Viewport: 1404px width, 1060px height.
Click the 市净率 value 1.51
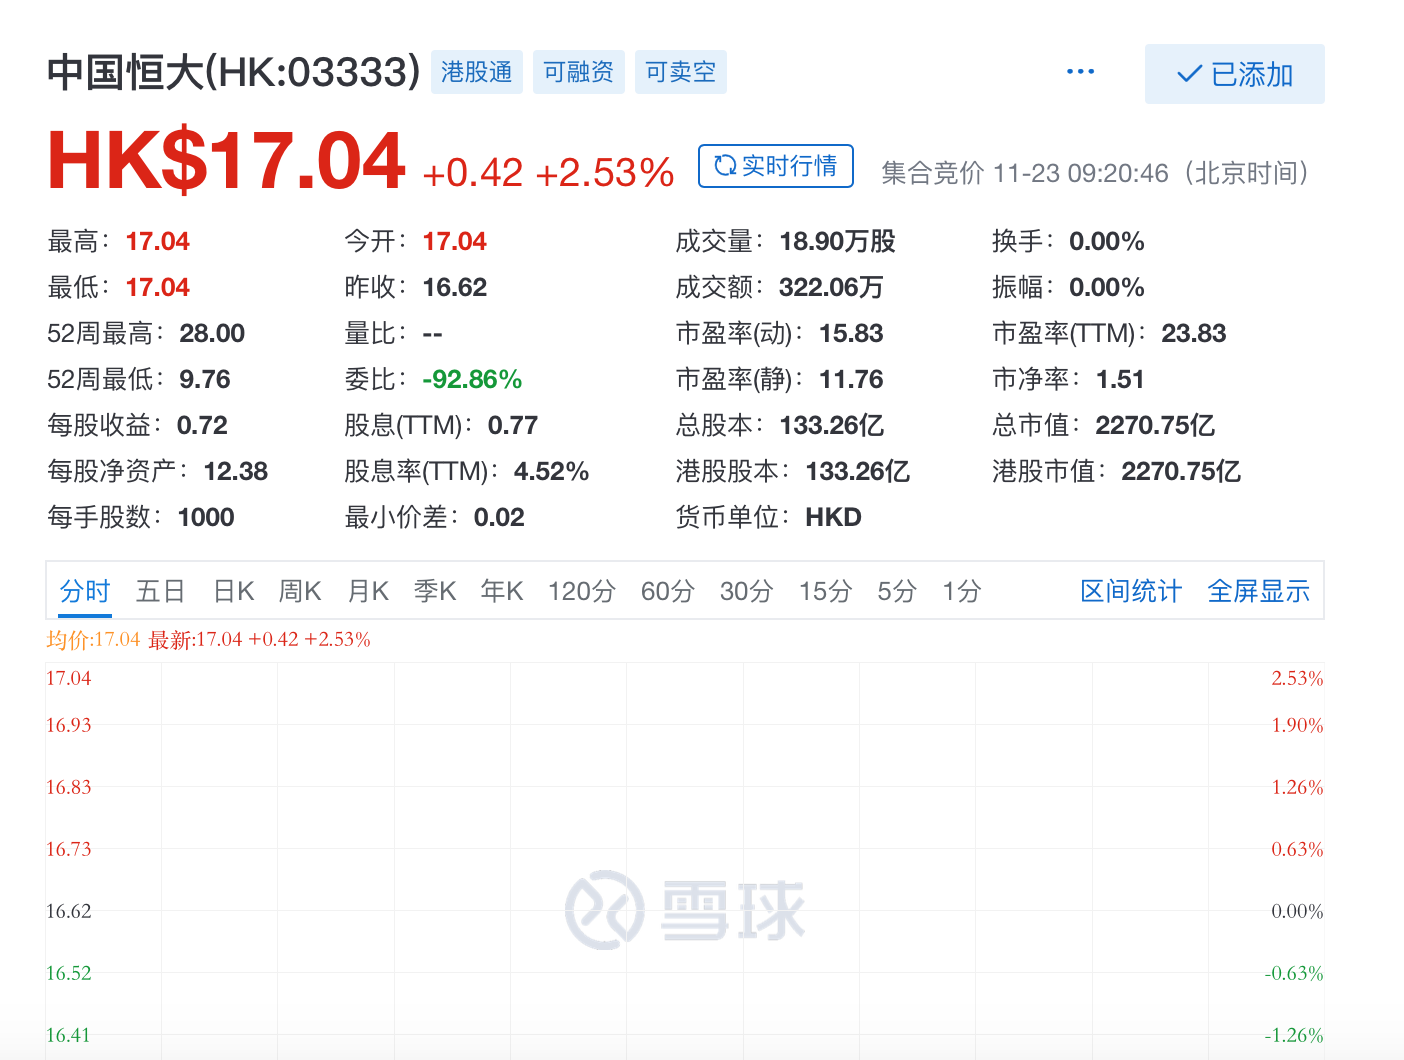tap(1120, 379)
